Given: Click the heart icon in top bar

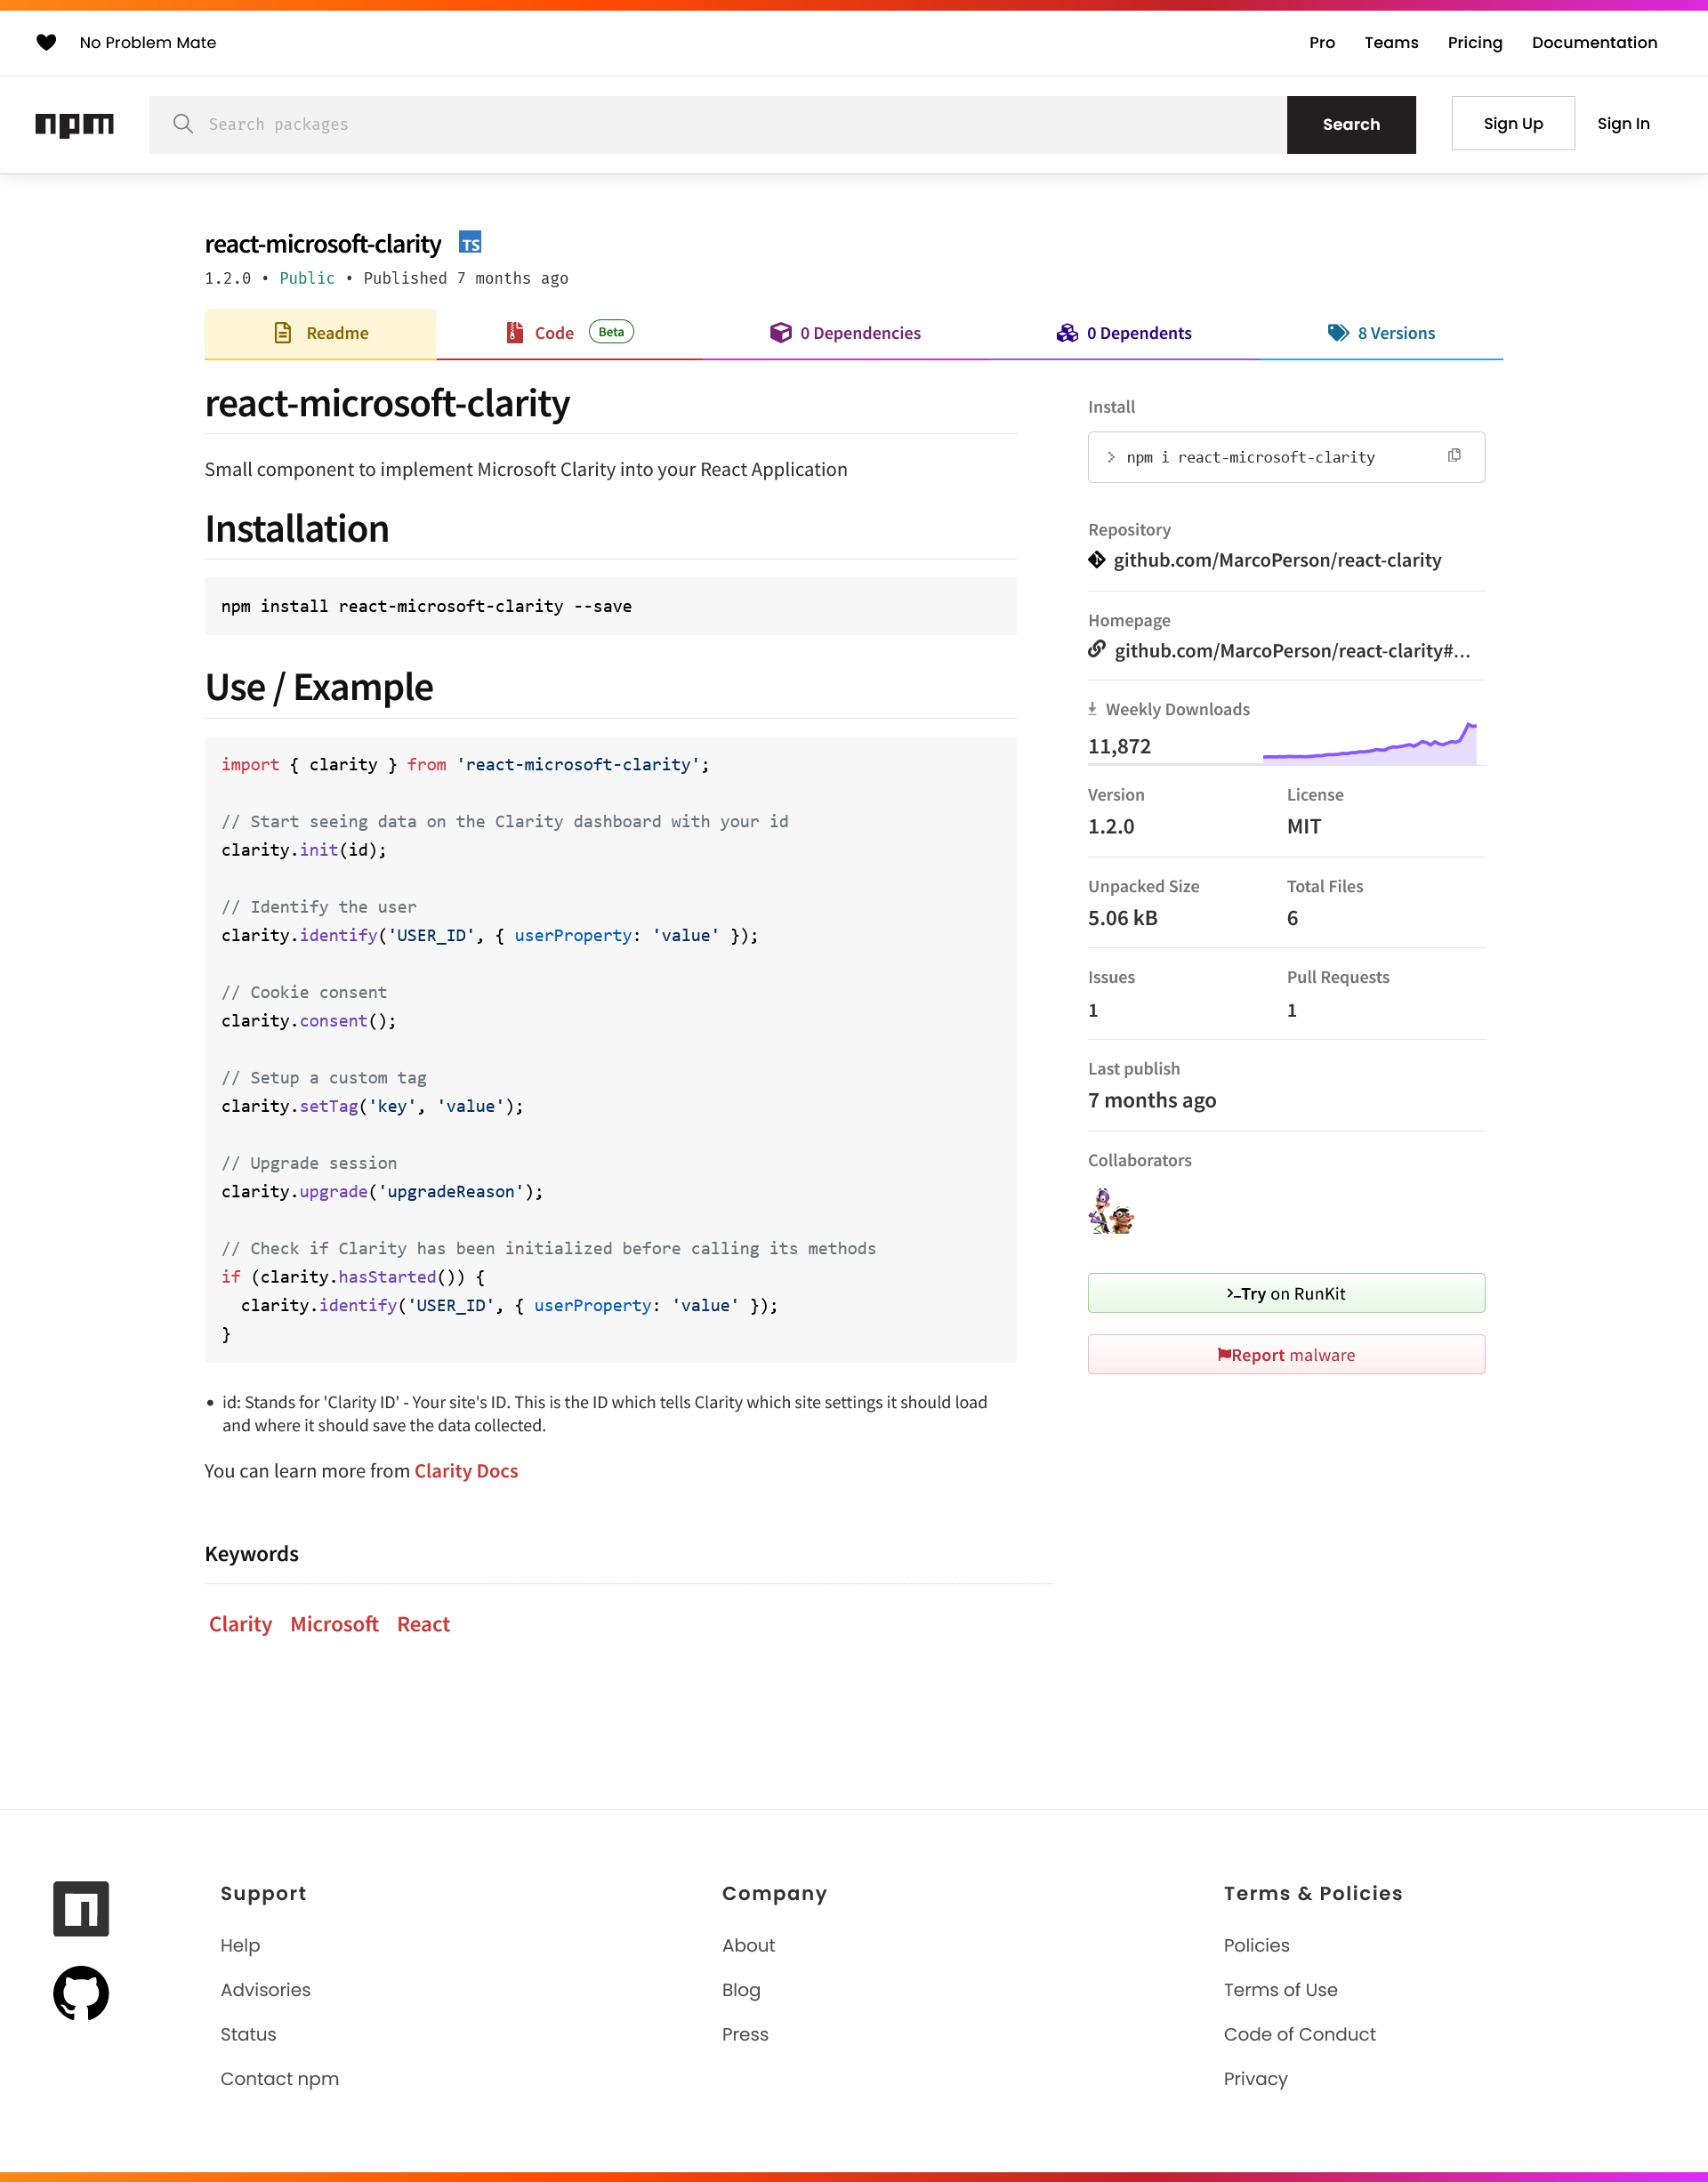Looking at the screenshot, I should pos(46,42).
